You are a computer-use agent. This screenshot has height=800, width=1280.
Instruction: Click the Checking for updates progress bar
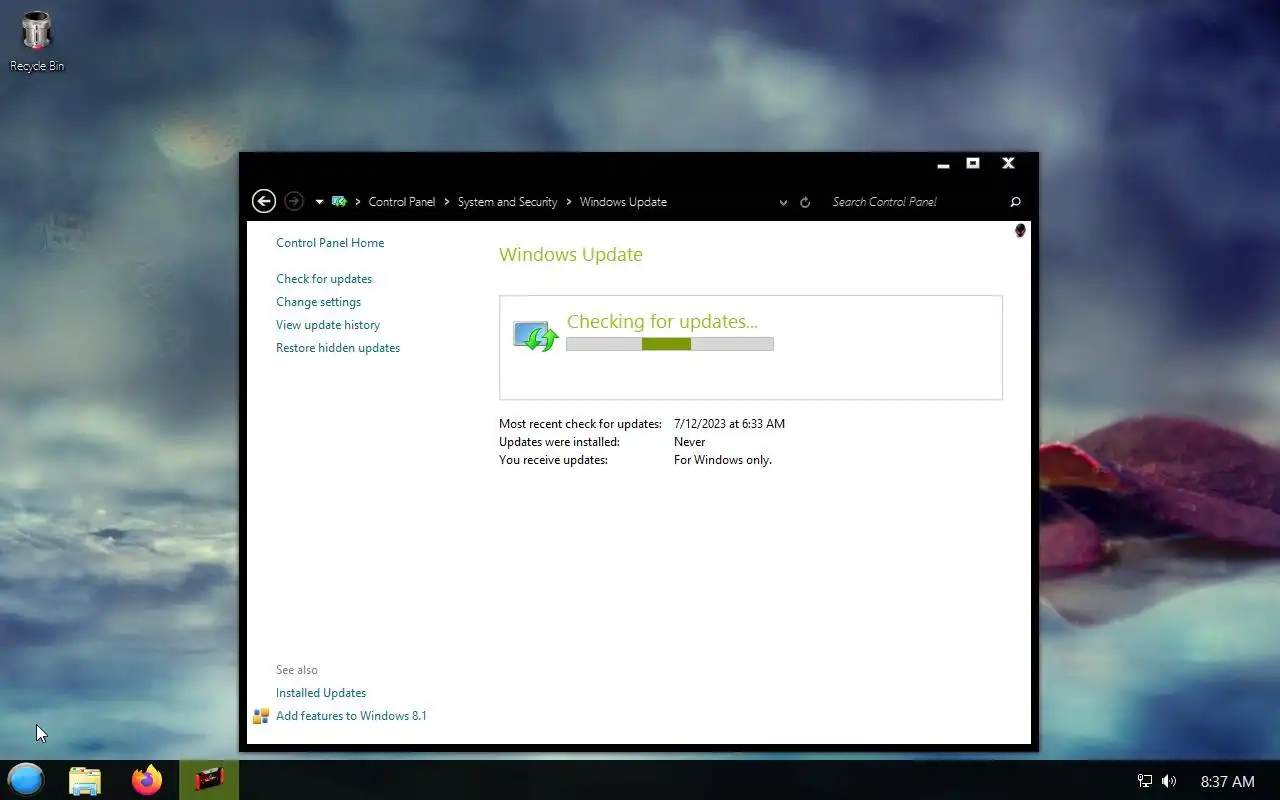pos(670,344)
